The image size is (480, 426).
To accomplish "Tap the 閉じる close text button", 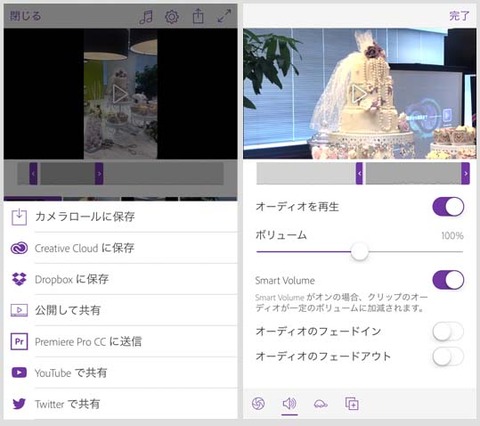I will click(25, 16).
